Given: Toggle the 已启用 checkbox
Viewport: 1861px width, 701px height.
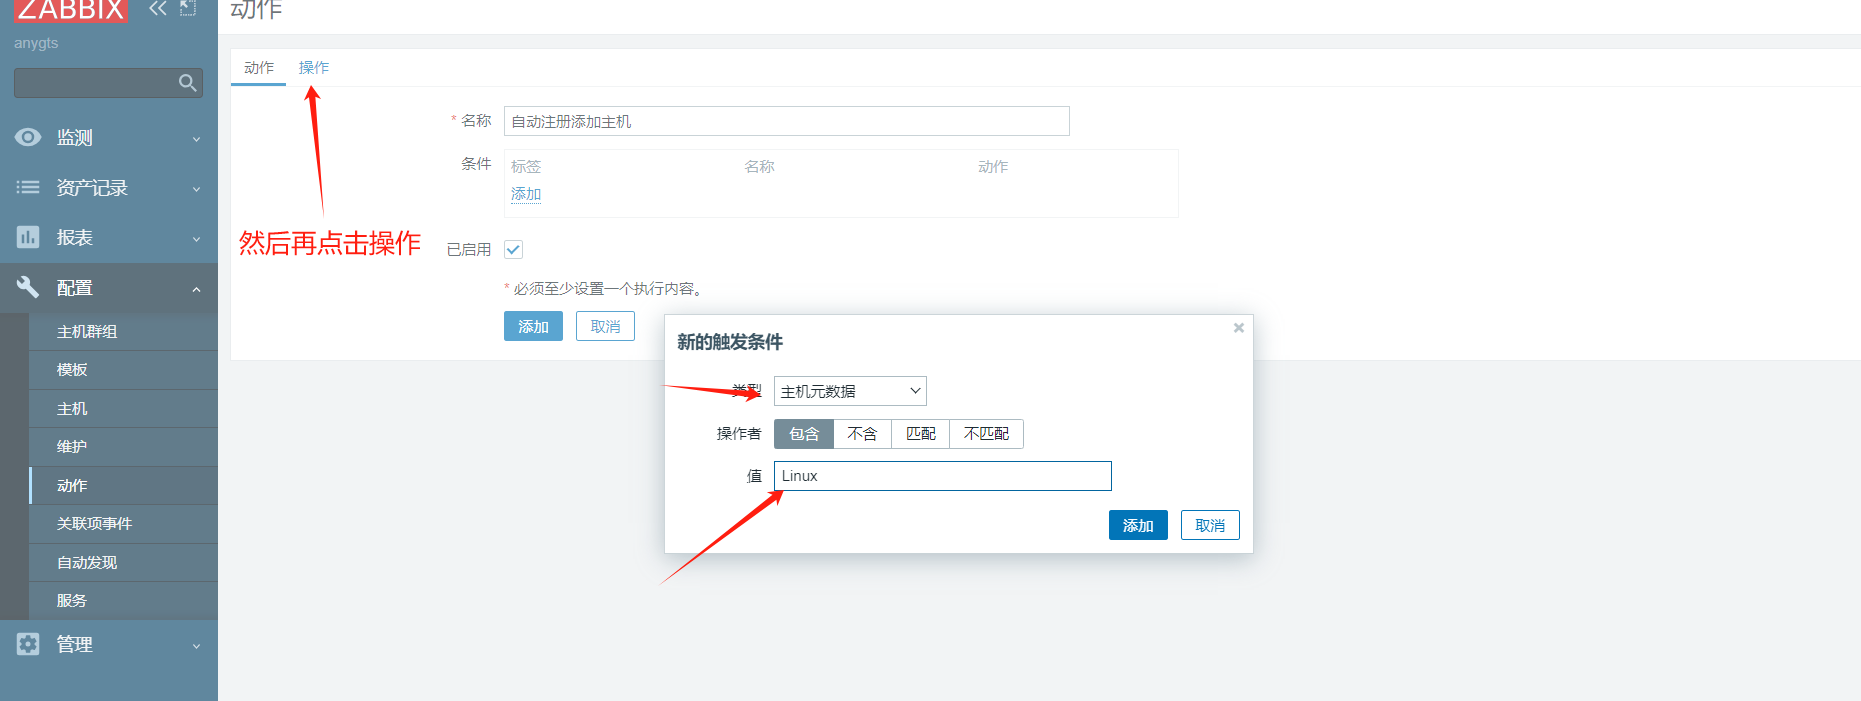Looking at the screenshot, I should pyautogui.click(x=513, y=249).
